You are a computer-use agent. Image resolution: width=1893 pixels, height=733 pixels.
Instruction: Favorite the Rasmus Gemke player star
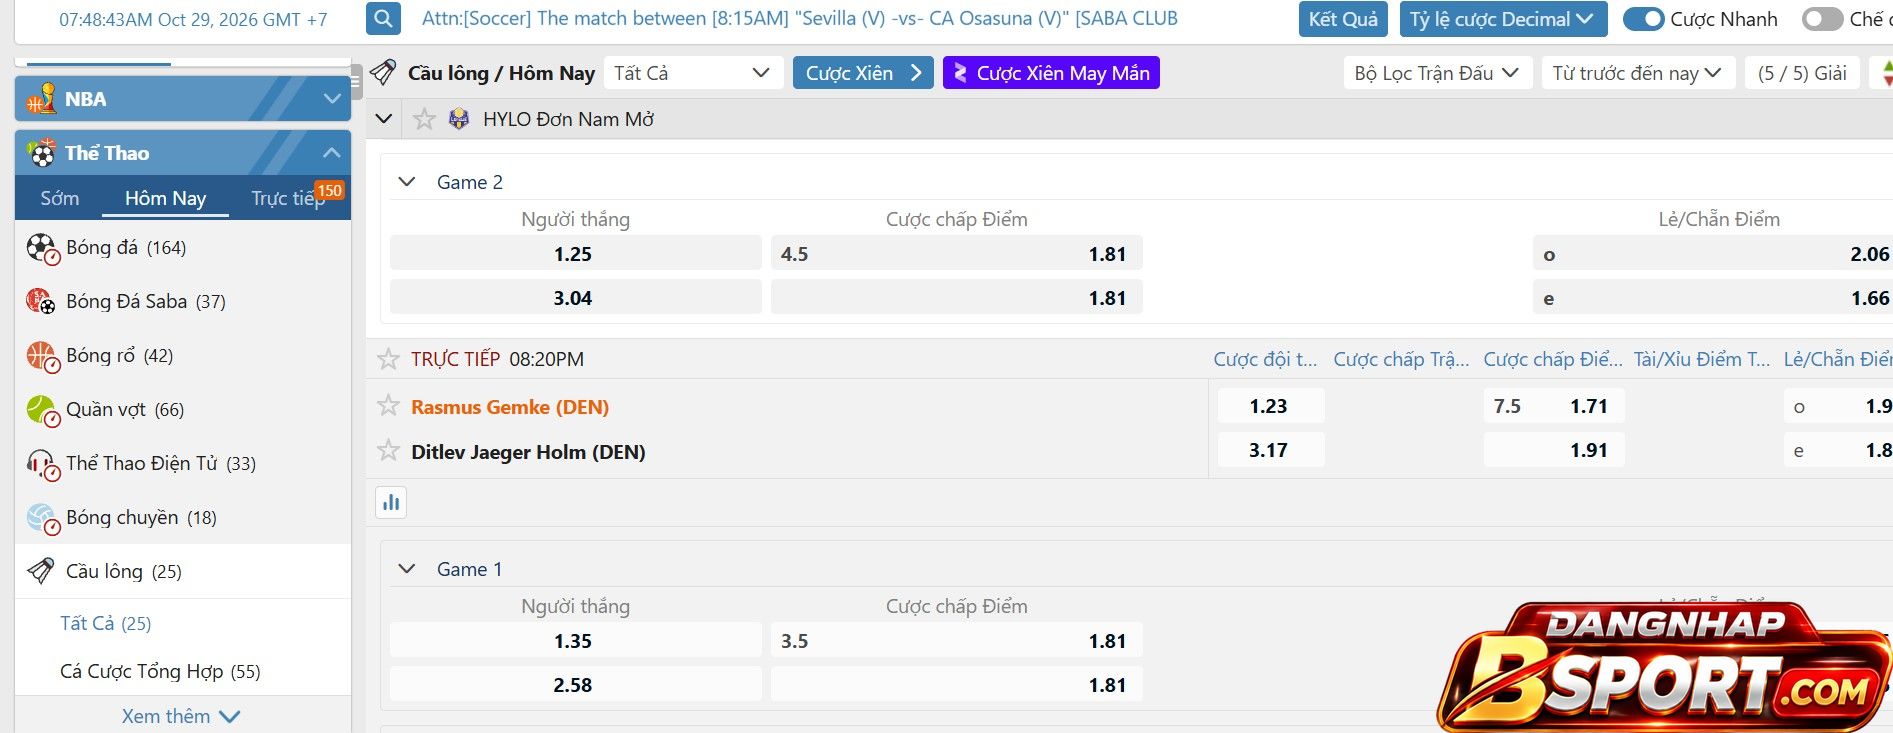coord(388,406)
